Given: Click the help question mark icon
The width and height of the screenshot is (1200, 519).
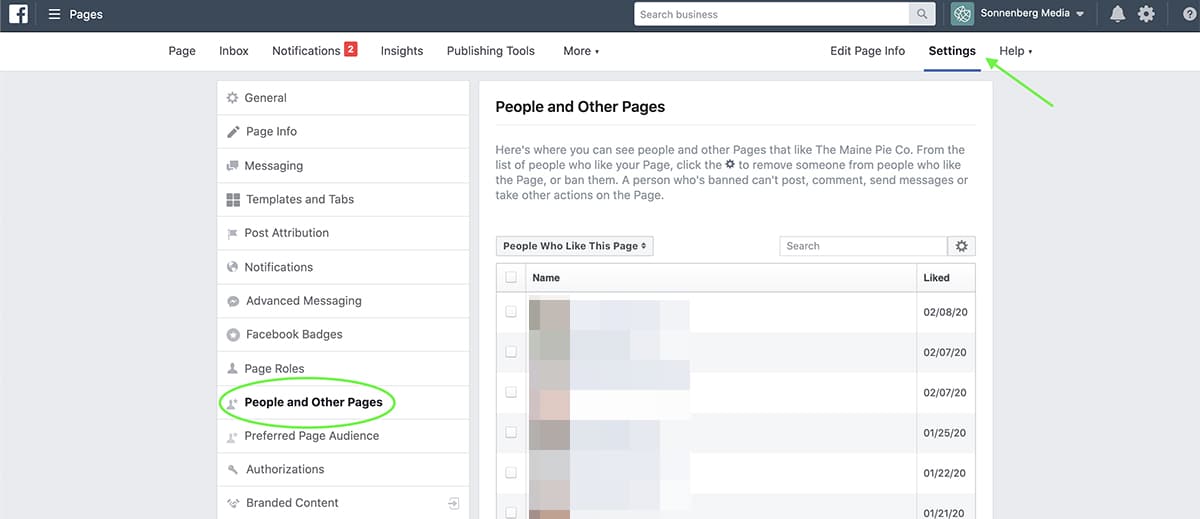Looking at the screenshot, I should tap(1189, 14).
